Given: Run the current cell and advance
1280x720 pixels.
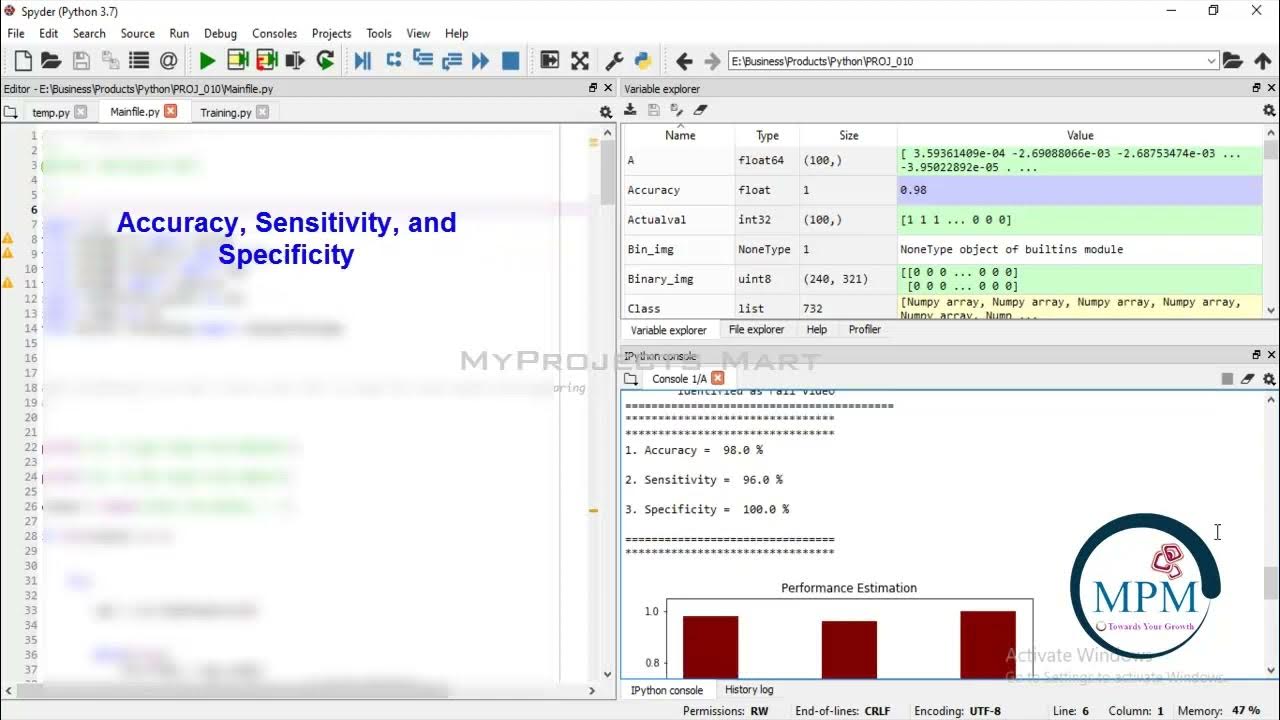Looking at the screenshot, I should click(266, 61).
